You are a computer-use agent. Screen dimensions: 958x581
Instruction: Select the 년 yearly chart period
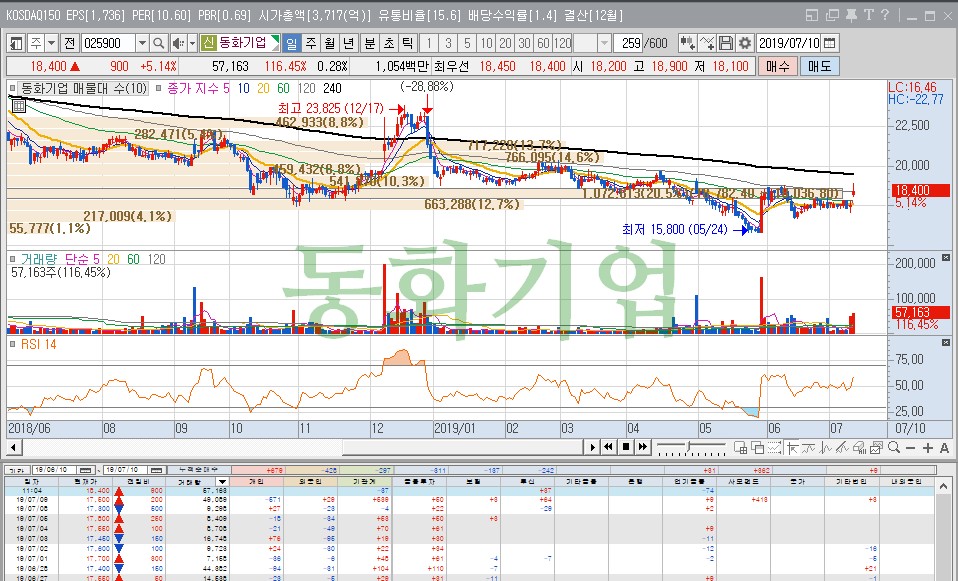tap(349, 43)
